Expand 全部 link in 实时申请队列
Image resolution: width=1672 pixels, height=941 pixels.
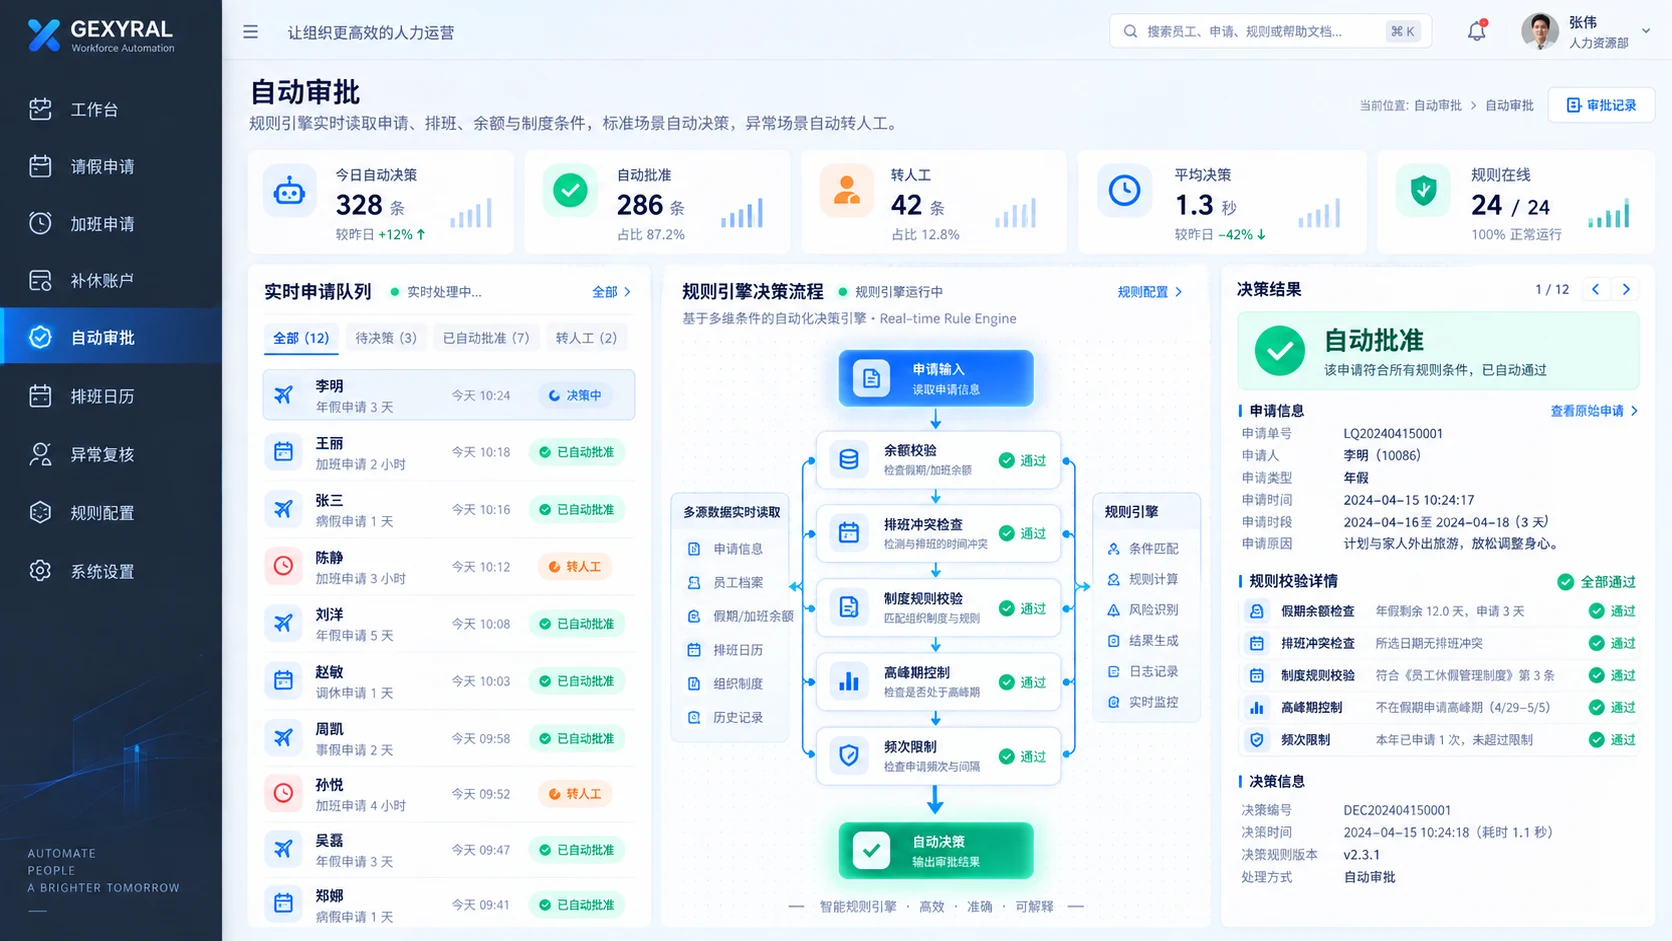(x=611, y=292)
